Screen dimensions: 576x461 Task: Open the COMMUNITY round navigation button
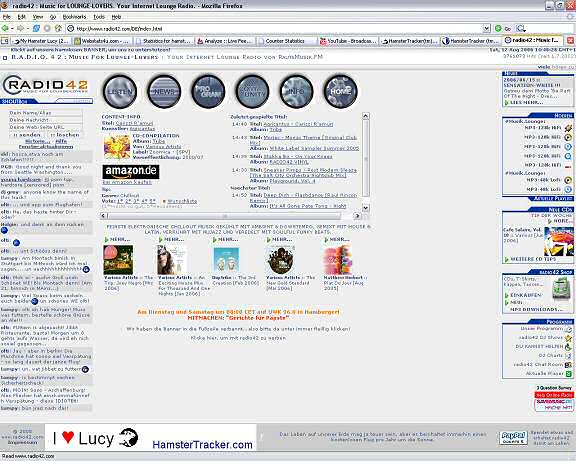click(252, 91)
